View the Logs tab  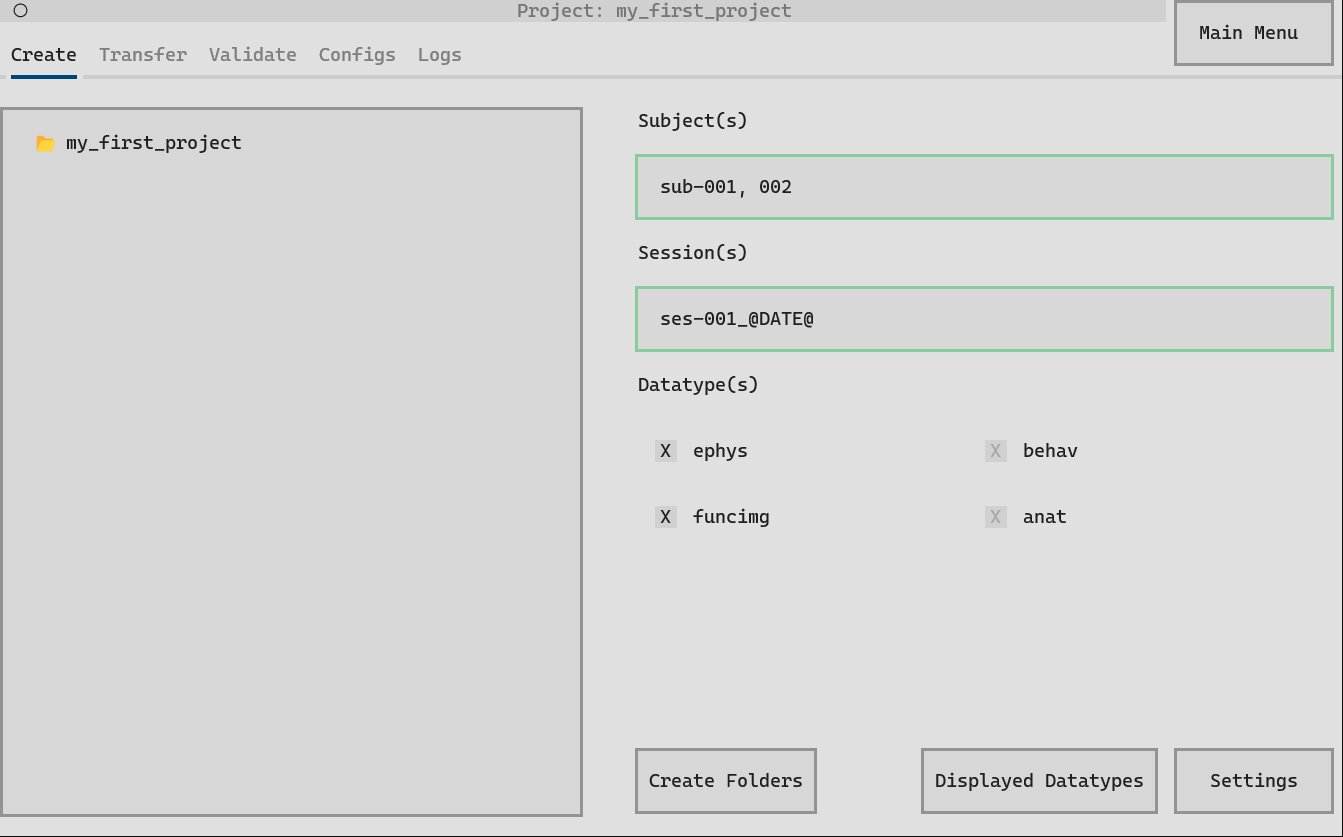[x=439, y=55]
